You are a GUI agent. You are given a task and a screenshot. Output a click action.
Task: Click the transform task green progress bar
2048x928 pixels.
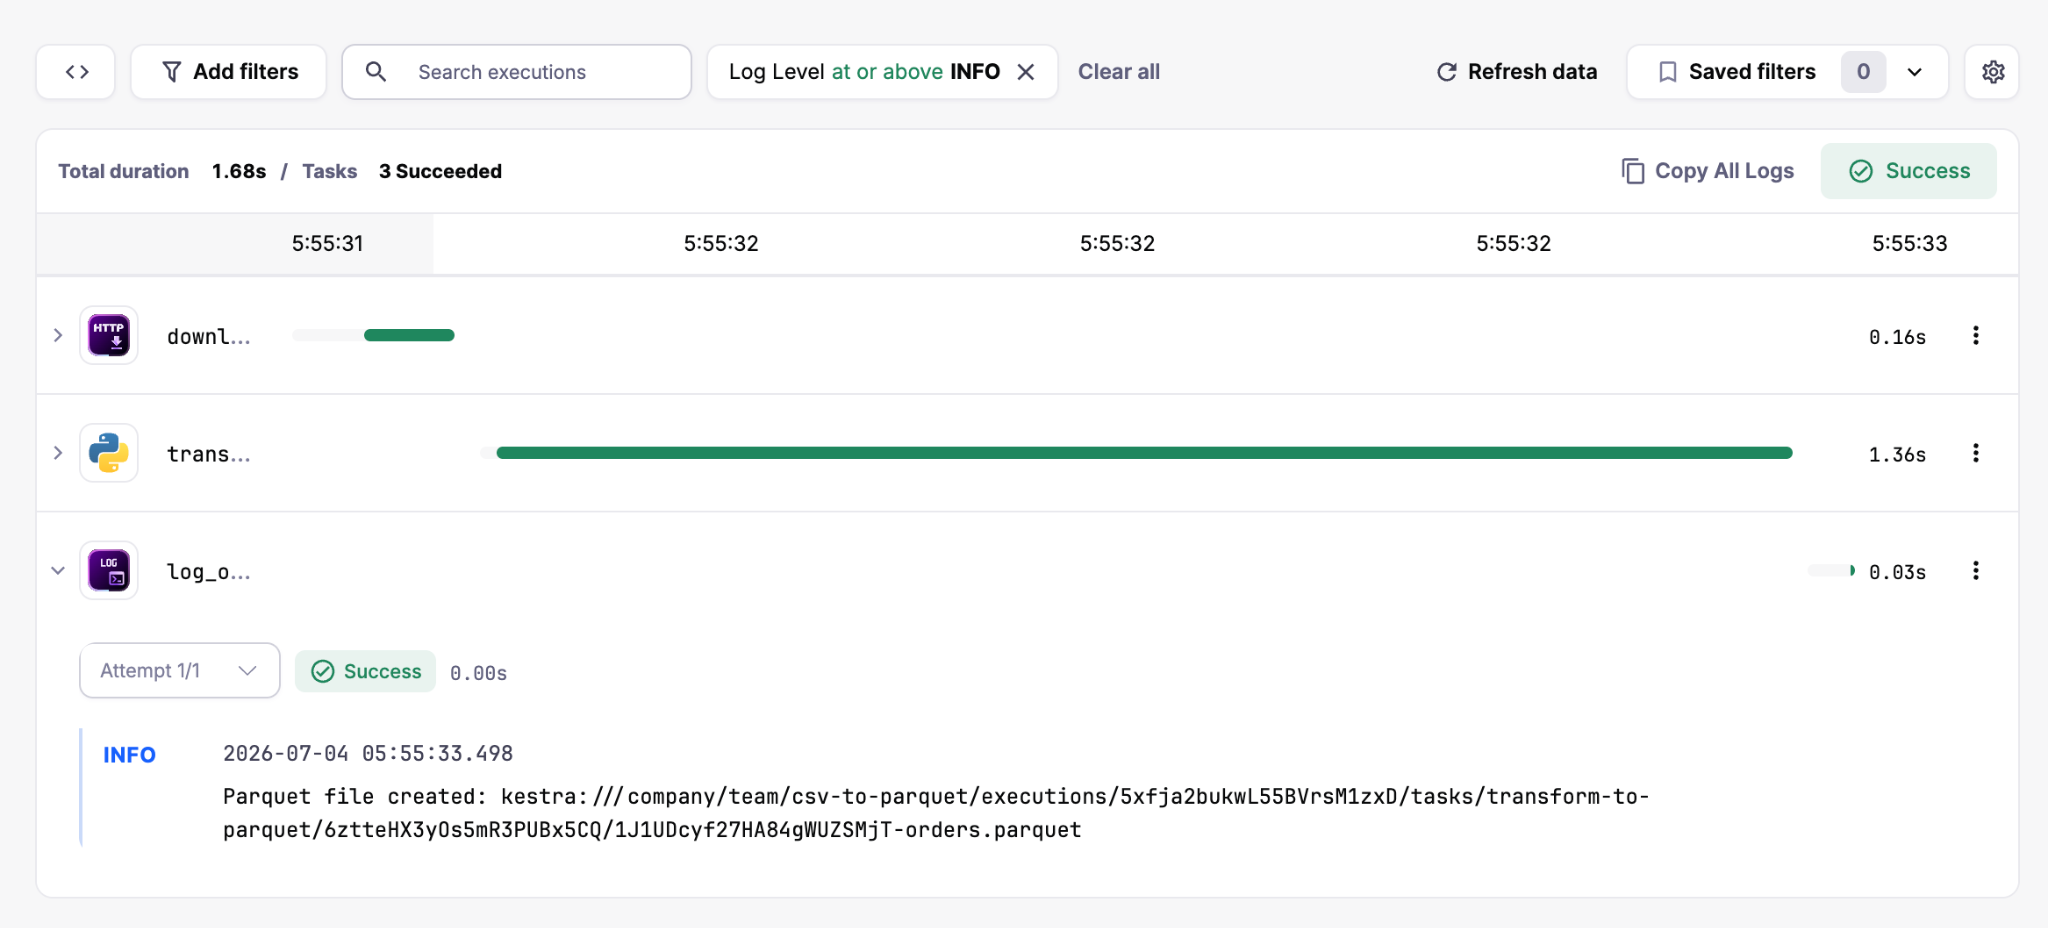click(1144, 453)
